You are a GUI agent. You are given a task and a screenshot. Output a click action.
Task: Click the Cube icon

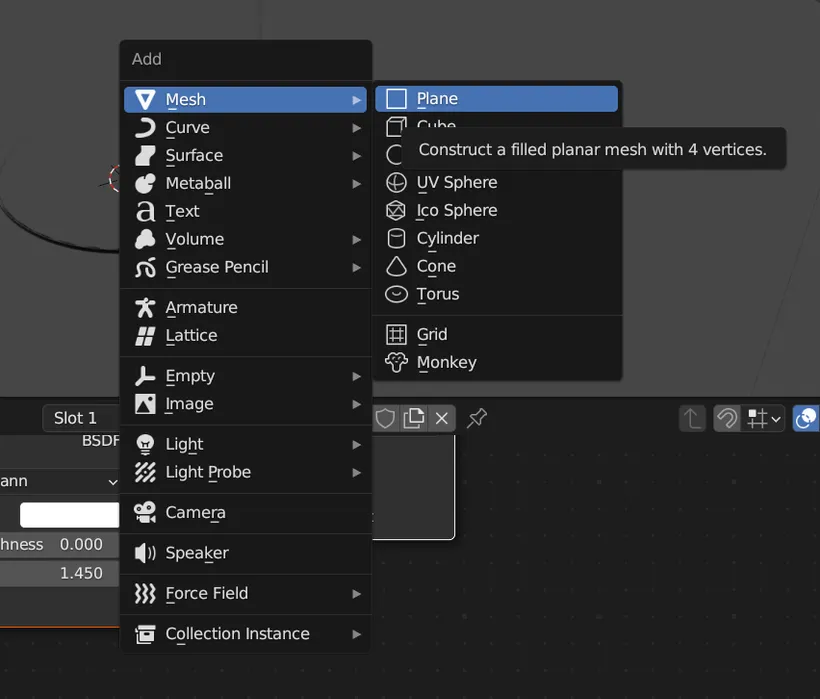coord(396,127)
